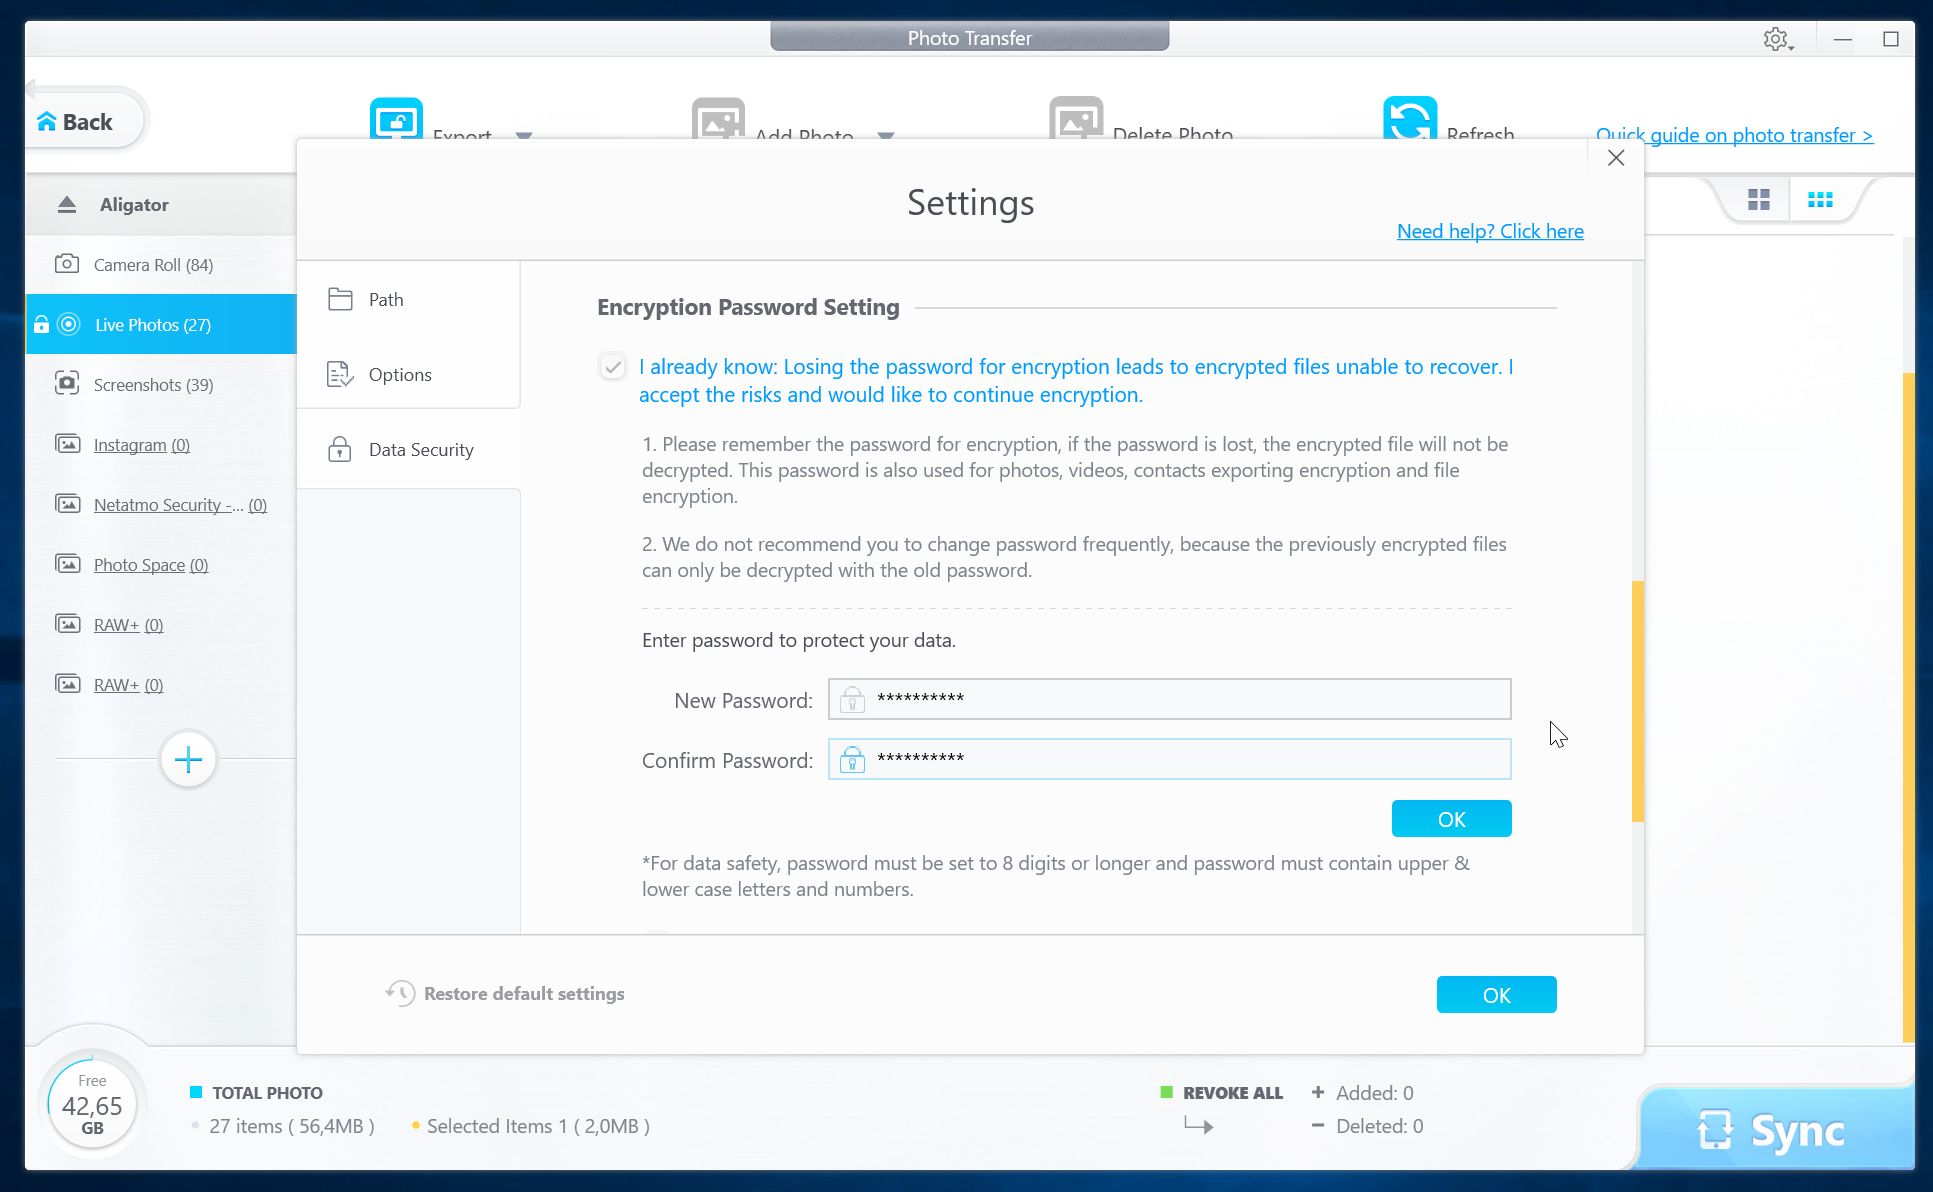The height and width of the screenshot is (1192, 1933).
Task: Click the Need help? Click here link
Action: [1489, 231]
